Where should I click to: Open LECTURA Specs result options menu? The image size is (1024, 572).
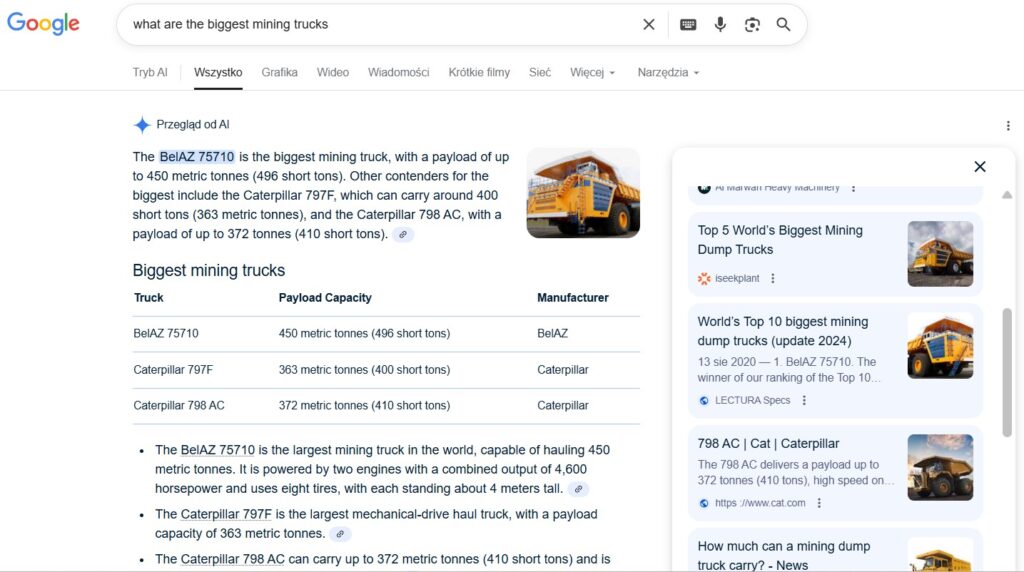[x=804, y=400]
